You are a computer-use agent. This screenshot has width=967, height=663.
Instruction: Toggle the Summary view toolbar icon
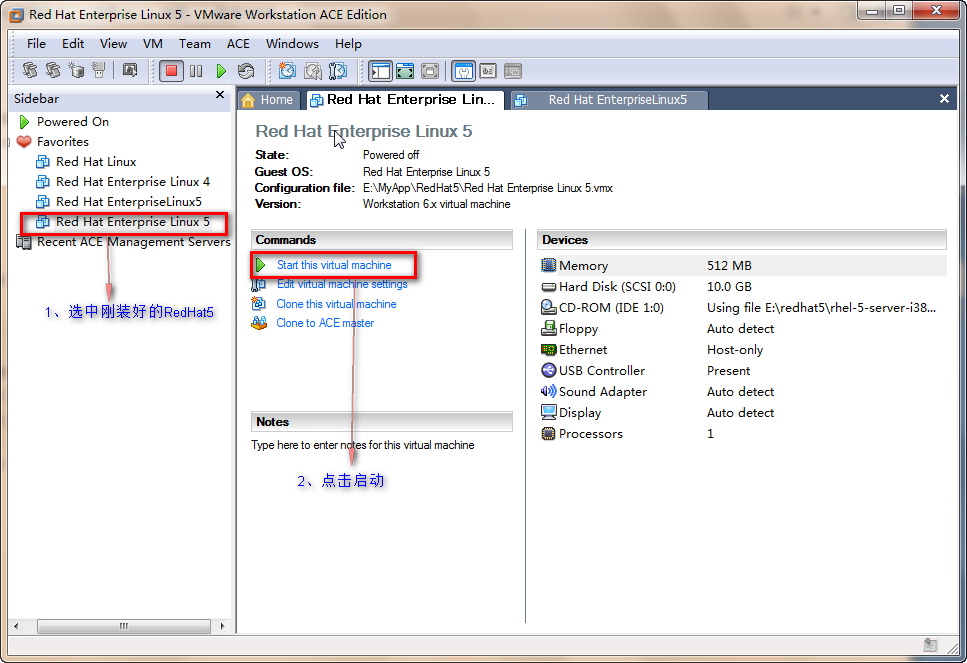[463, 72]
